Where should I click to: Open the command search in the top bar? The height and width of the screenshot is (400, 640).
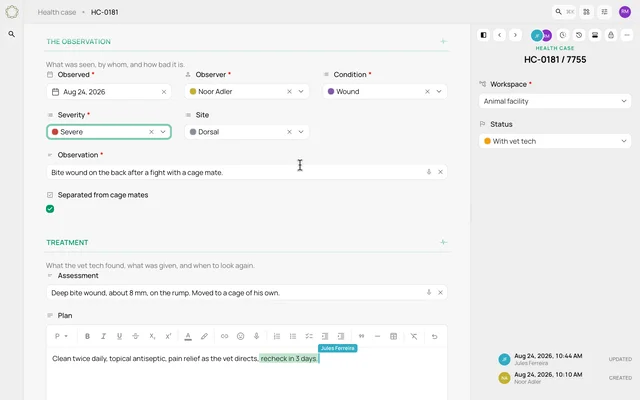click(564, 12)
